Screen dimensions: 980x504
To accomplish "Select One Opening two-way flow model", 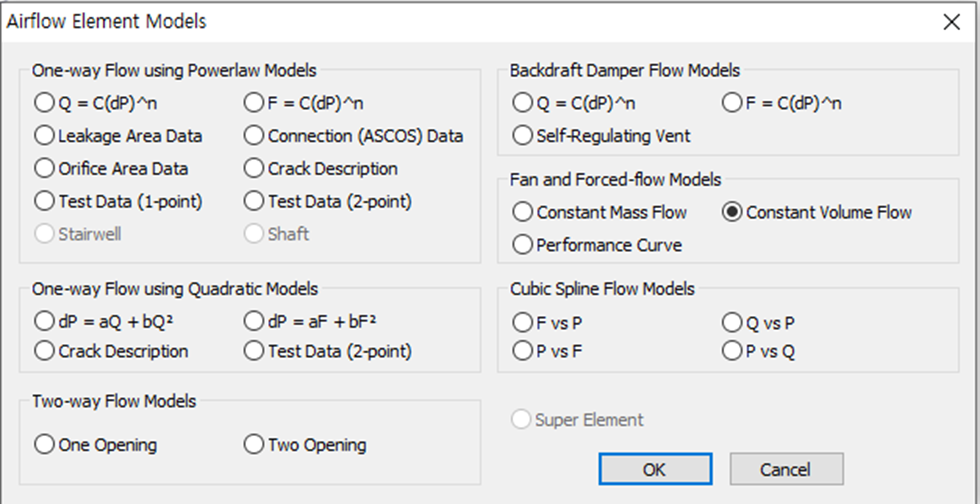I will pyautogui.click(x=44, y=445).
